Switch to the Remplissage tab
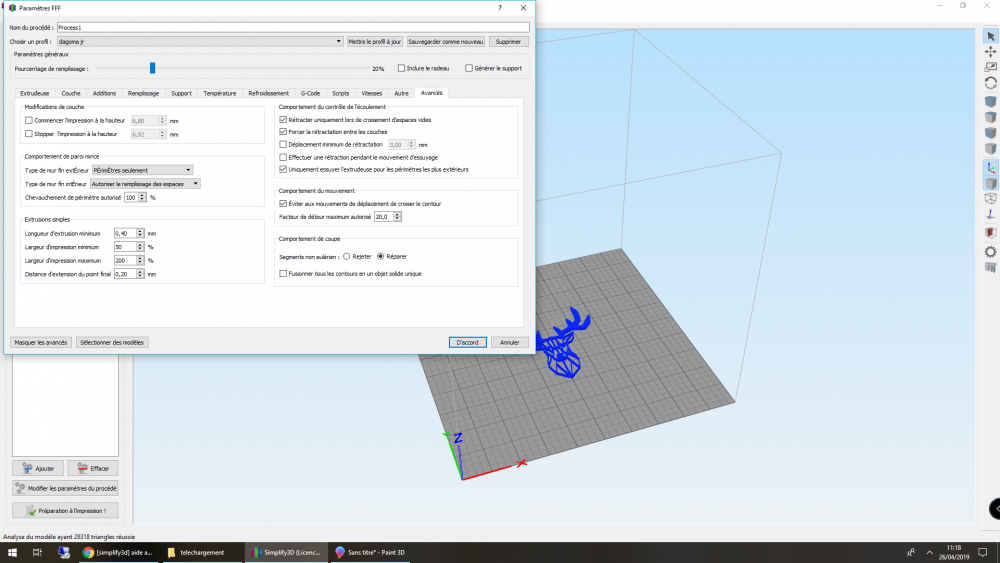Viewport: 1000px width, 563px height. click(143, 93)
